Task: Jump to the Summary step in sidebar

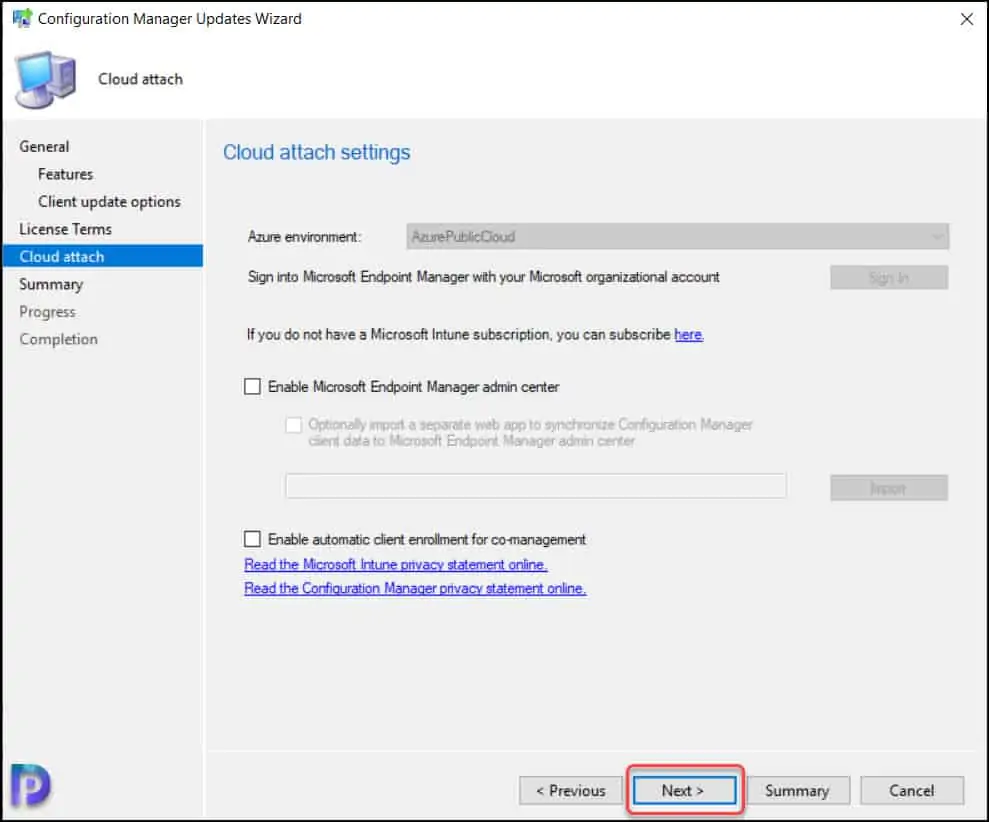Action: (x=51, y=285)
